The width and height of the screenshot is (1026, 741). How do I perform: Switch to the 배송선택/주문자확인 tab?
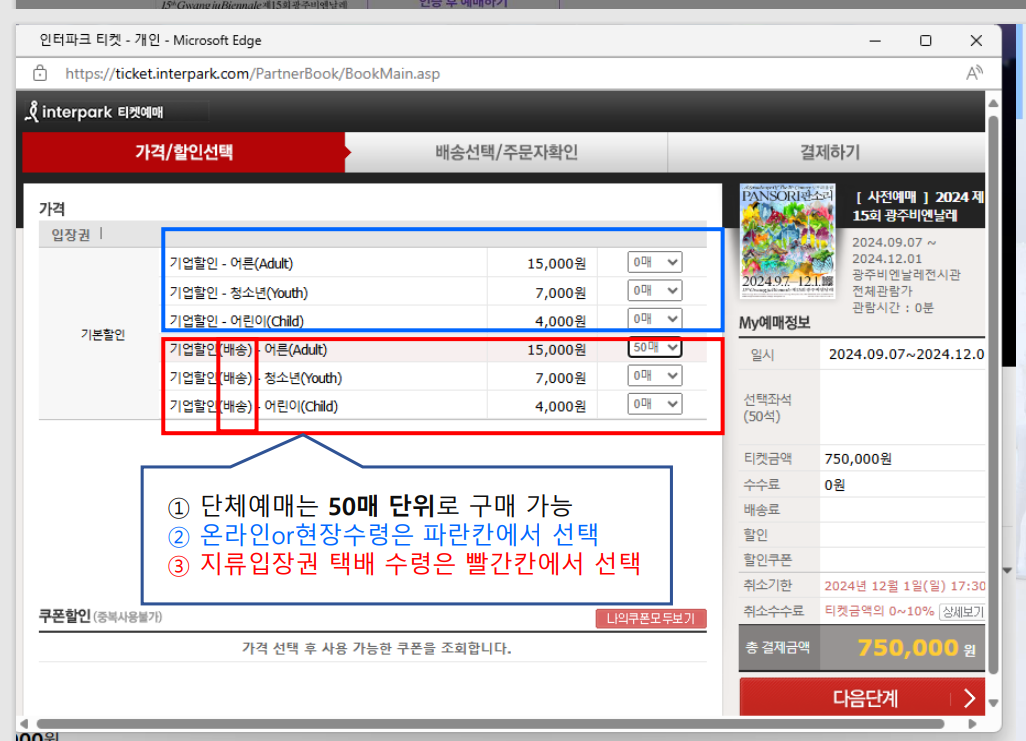click(x=509, y=152)
